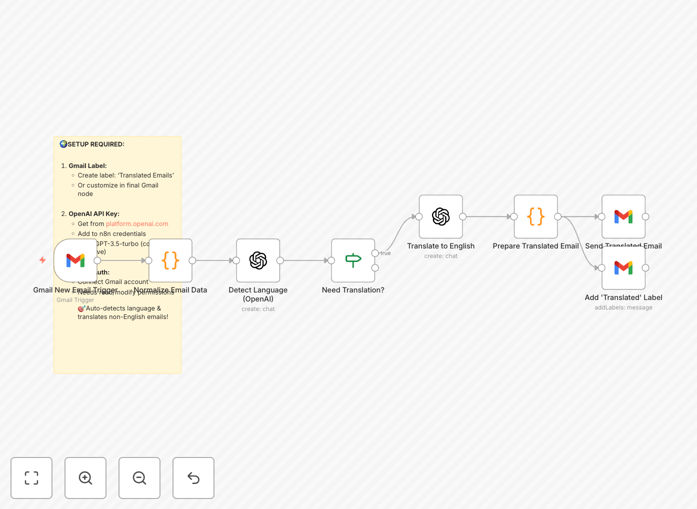Click the 'Add 'Translated' Label' text label

pyautogui.click(x=623, y=297)
